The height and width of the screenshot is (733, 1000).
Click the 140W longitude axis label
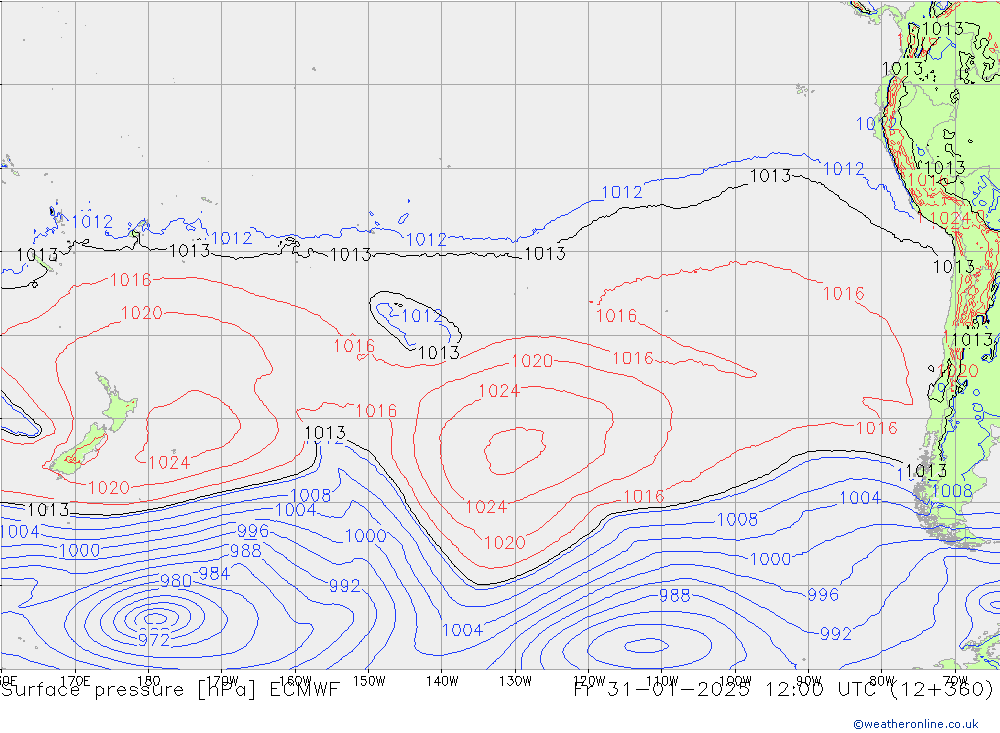[441, 681]
